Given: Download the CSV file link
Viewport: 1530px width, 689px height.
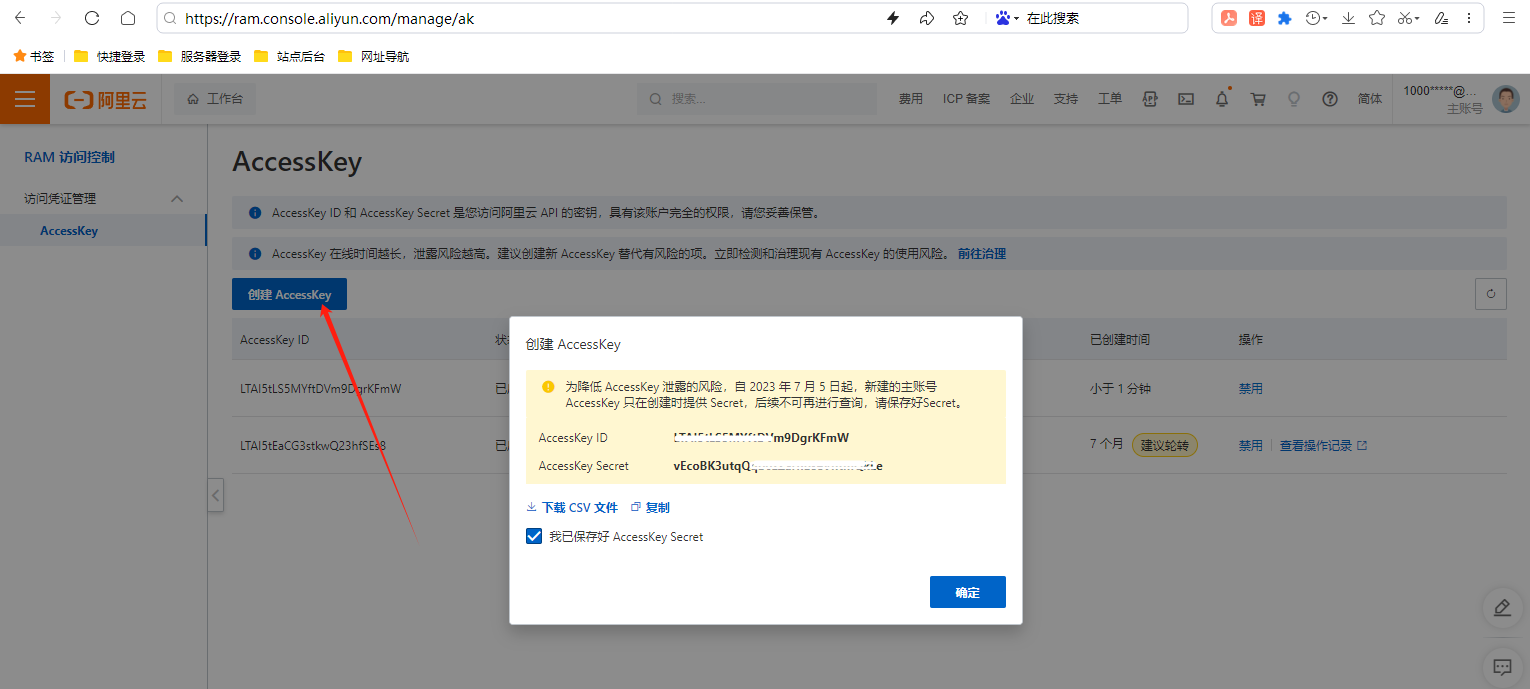Looking at the screenshot, I should [x=572, y=508].
